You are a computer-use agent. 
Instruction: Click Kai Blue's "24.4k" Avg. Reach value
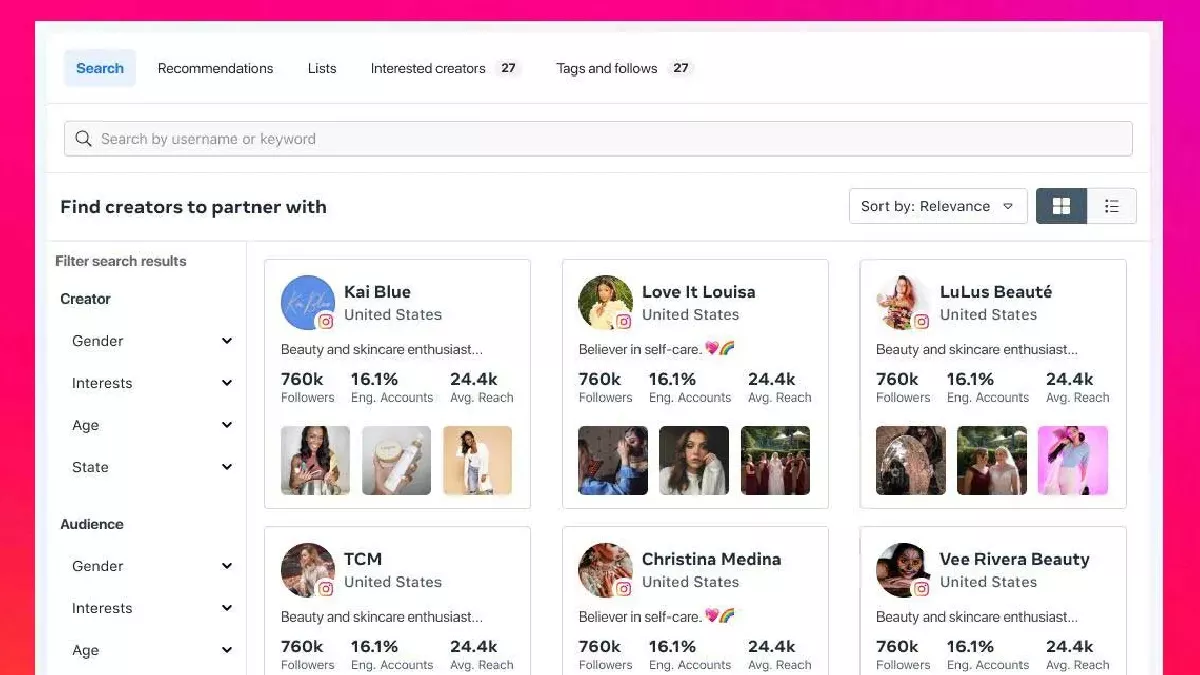(474, 379)
